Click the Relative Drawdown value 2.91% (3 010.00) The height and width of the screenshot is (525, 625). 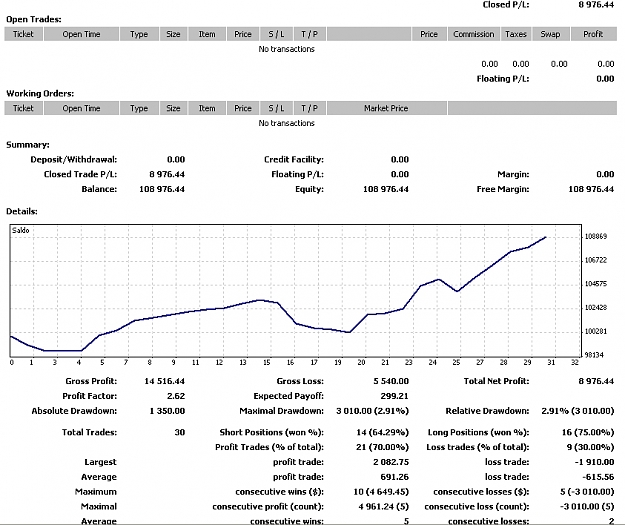point(578,411)
